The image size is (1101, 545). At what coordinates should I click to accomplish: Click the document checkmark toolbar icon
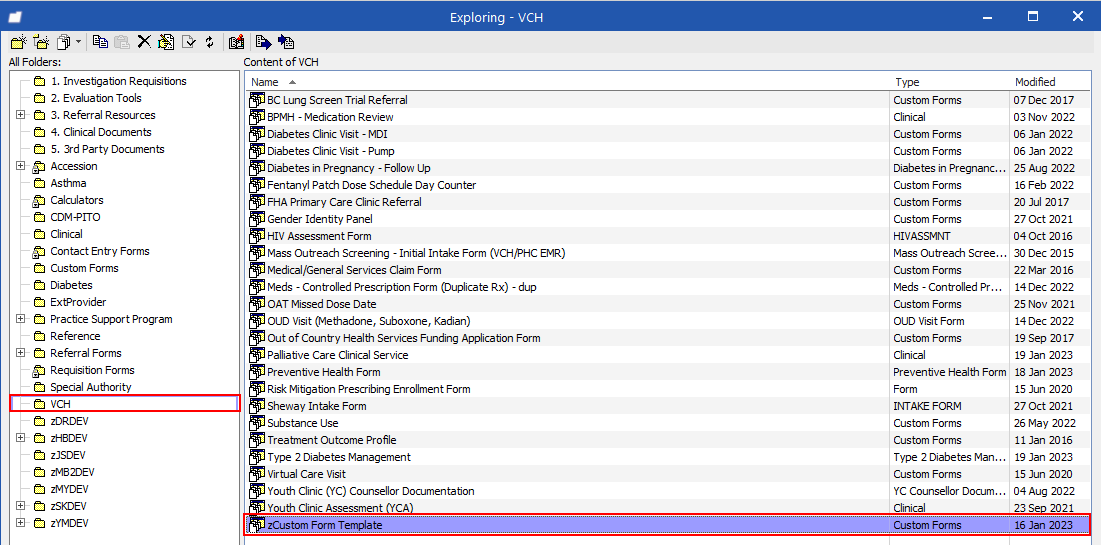click(188, 42)
